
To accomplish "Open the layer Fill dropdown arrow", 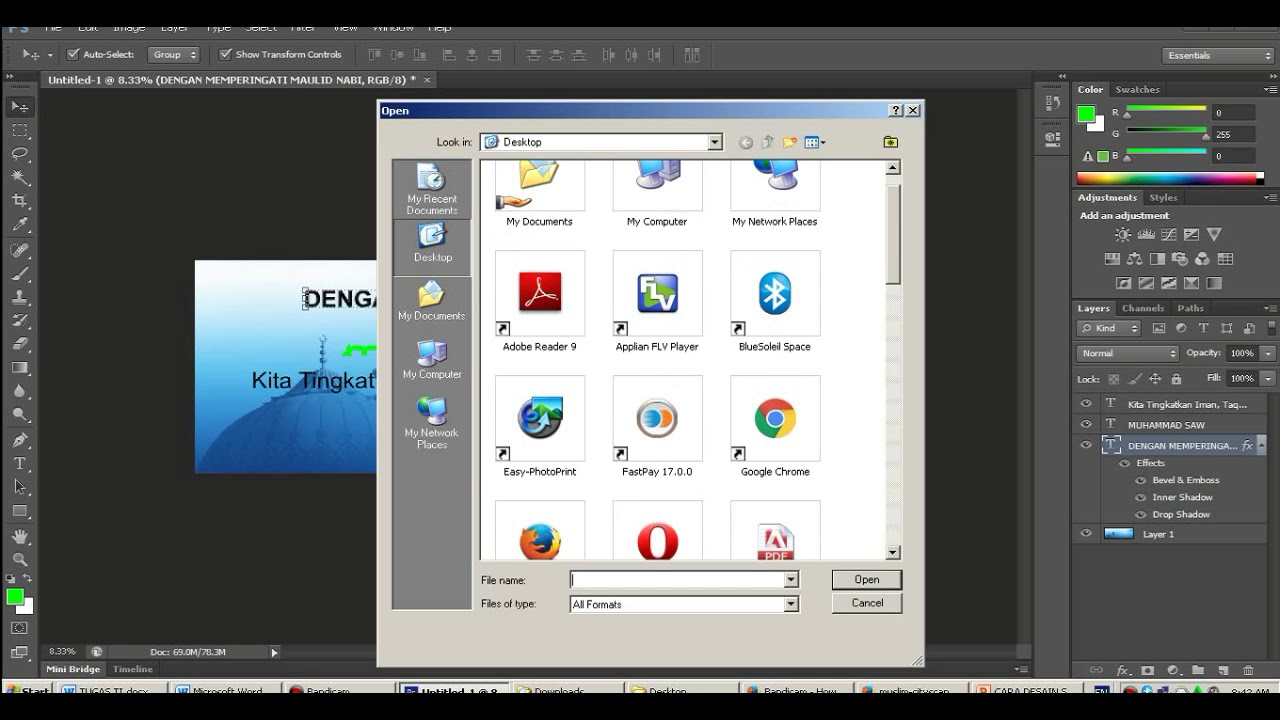I will (x=1268, y=378).
